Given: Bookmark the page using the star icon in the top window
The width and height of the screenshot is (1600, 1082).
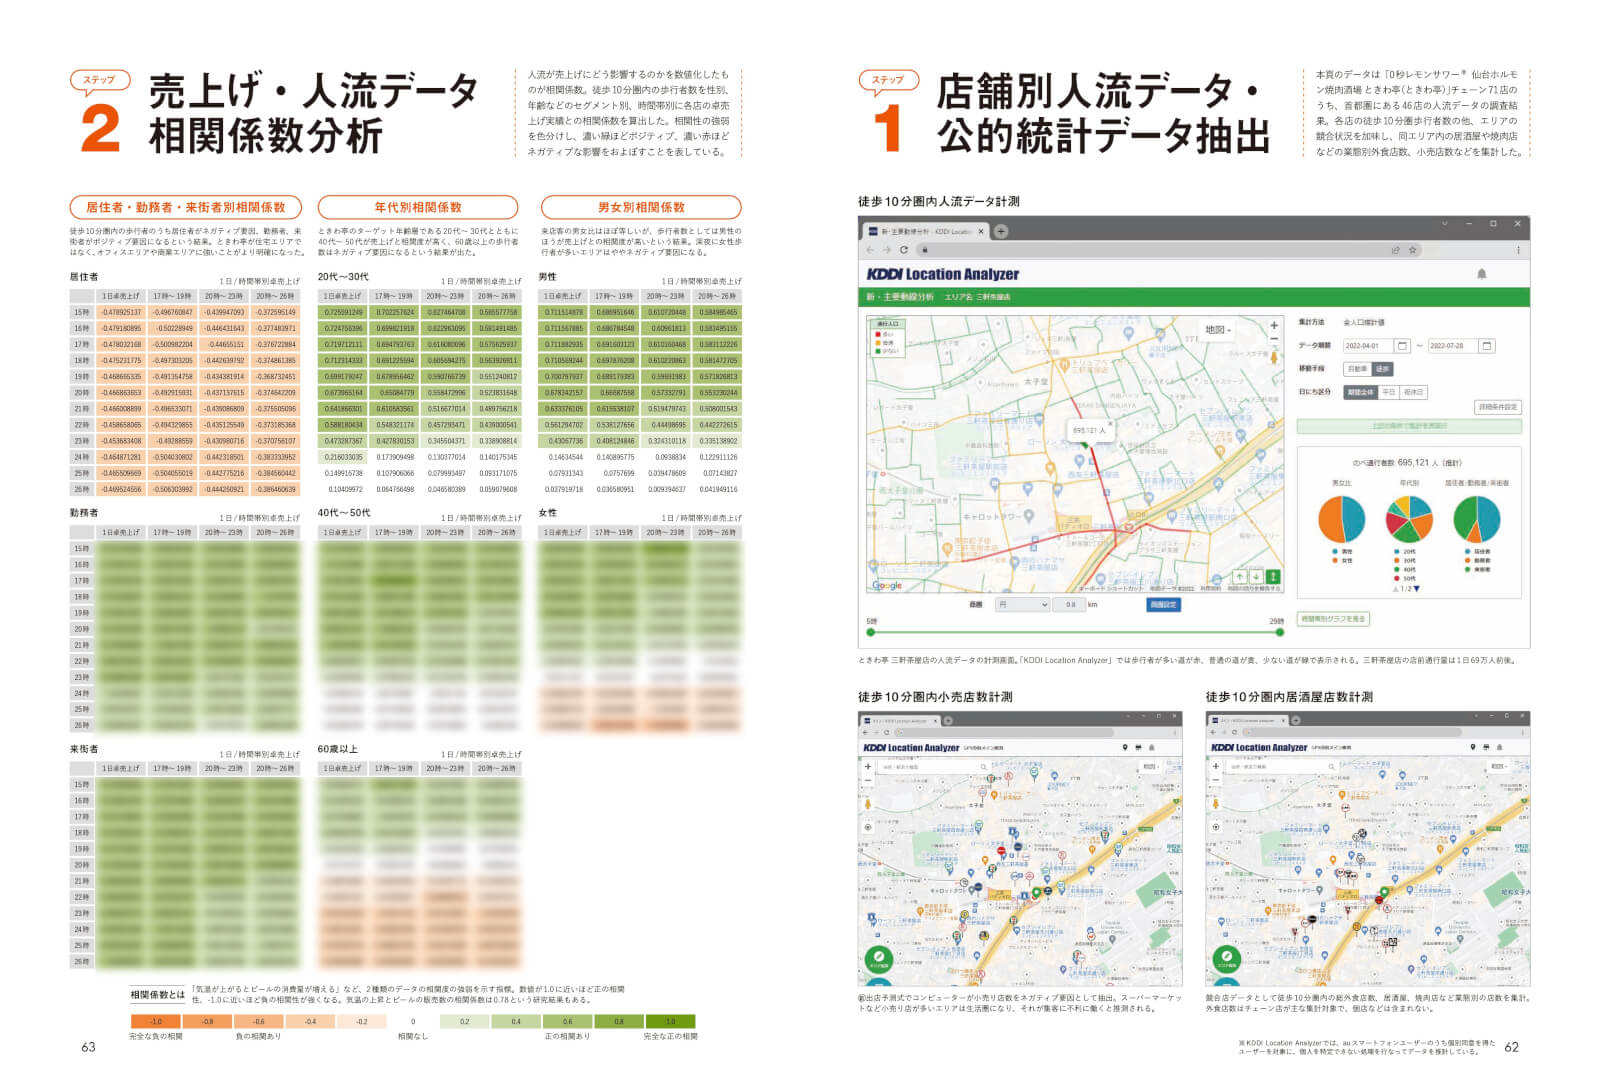Looking at the screenshot, I should 1412,250.
